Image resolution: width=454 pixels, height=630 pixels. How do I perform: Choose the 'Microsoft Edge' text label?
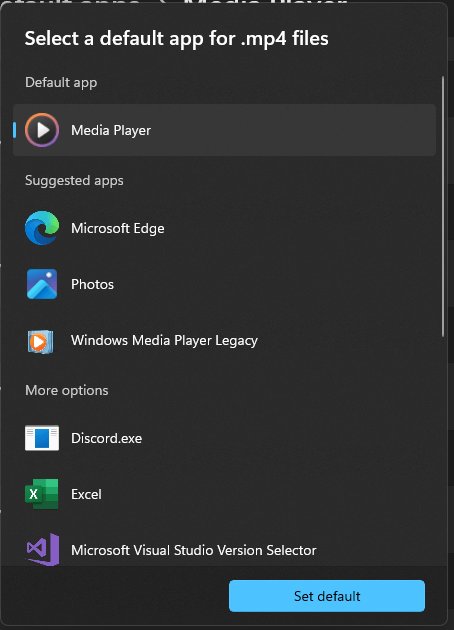tap(118, 228)
